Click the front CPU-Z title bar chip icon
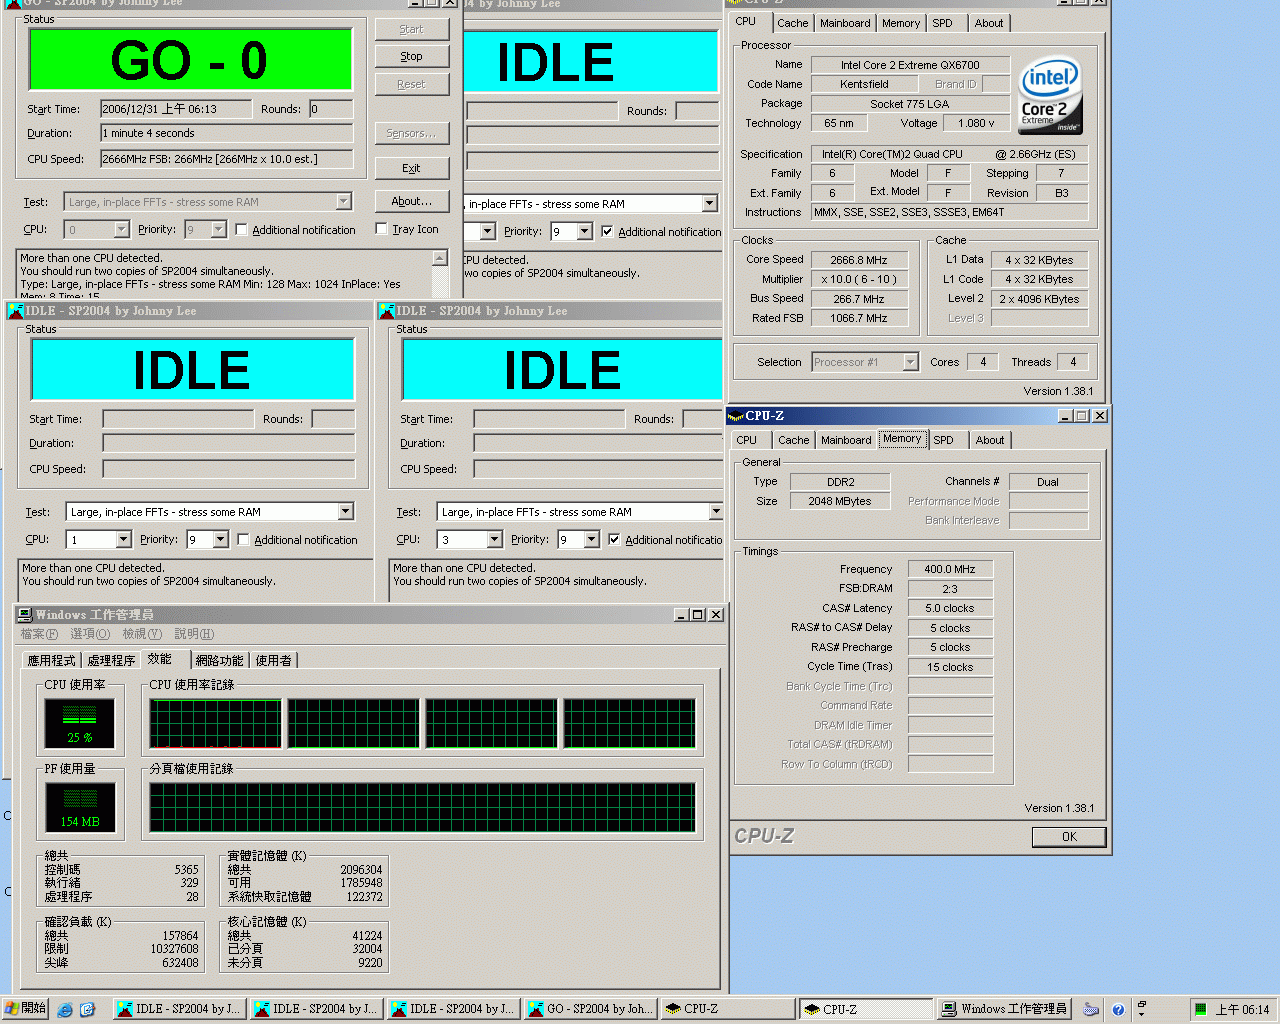1280x1024 pixels. click(736, 416)
